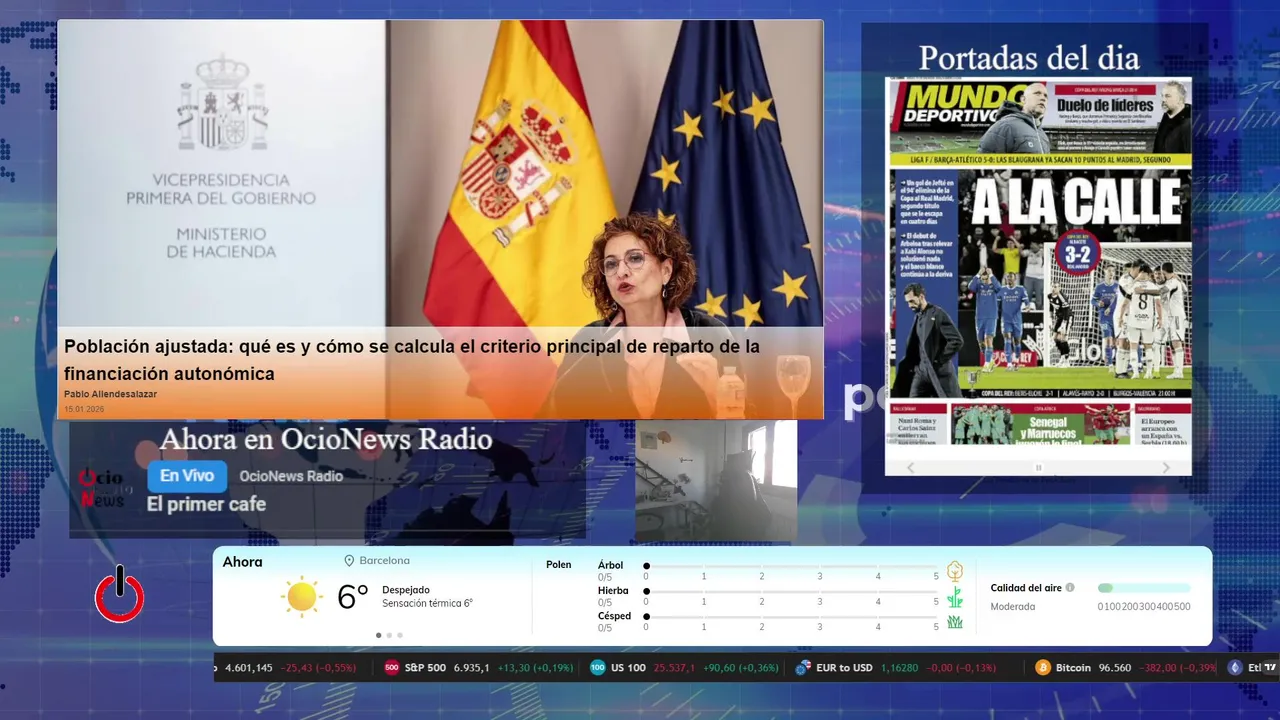Click the Bitcoin ticker icon
1280x720 pixels.
pos(1043,668)
